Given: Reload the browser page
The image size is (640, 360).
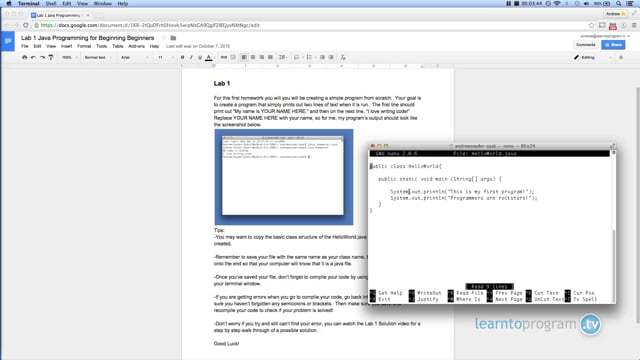Looking at the screenshot, I should click(26, 25).
